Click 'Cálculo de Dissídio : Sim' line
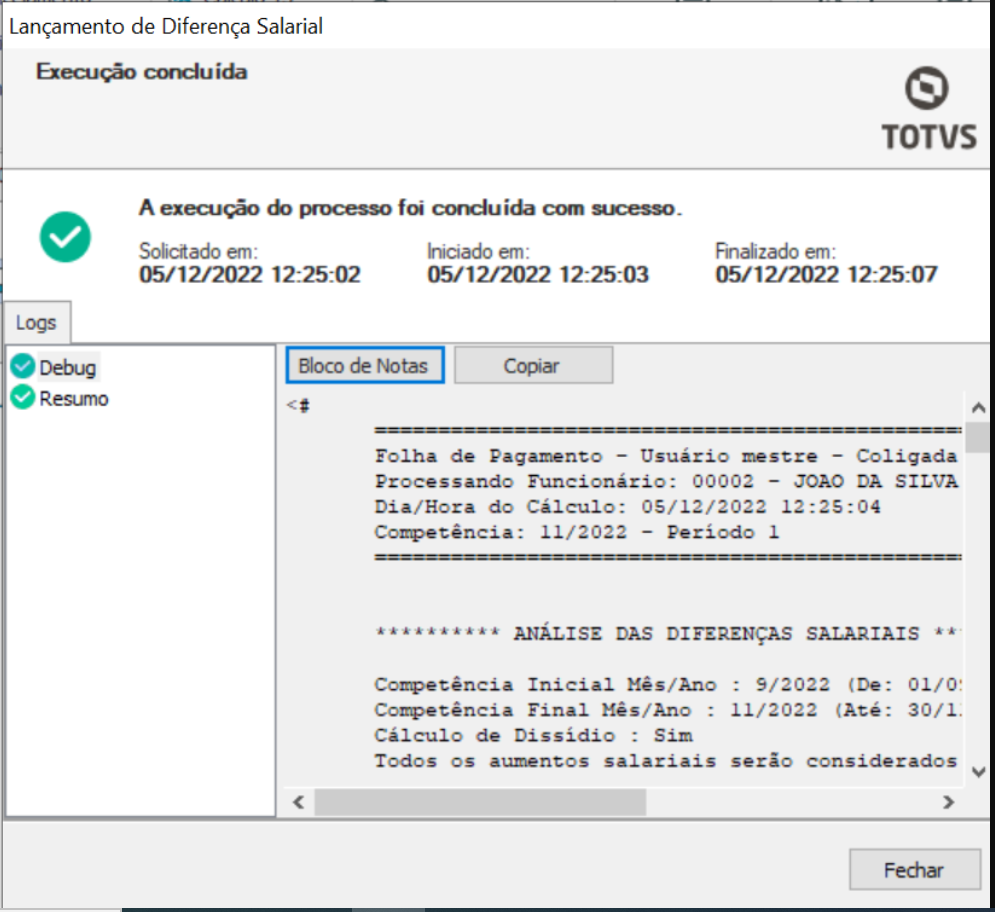Viewport: 995px width, 912px height. 533,735
